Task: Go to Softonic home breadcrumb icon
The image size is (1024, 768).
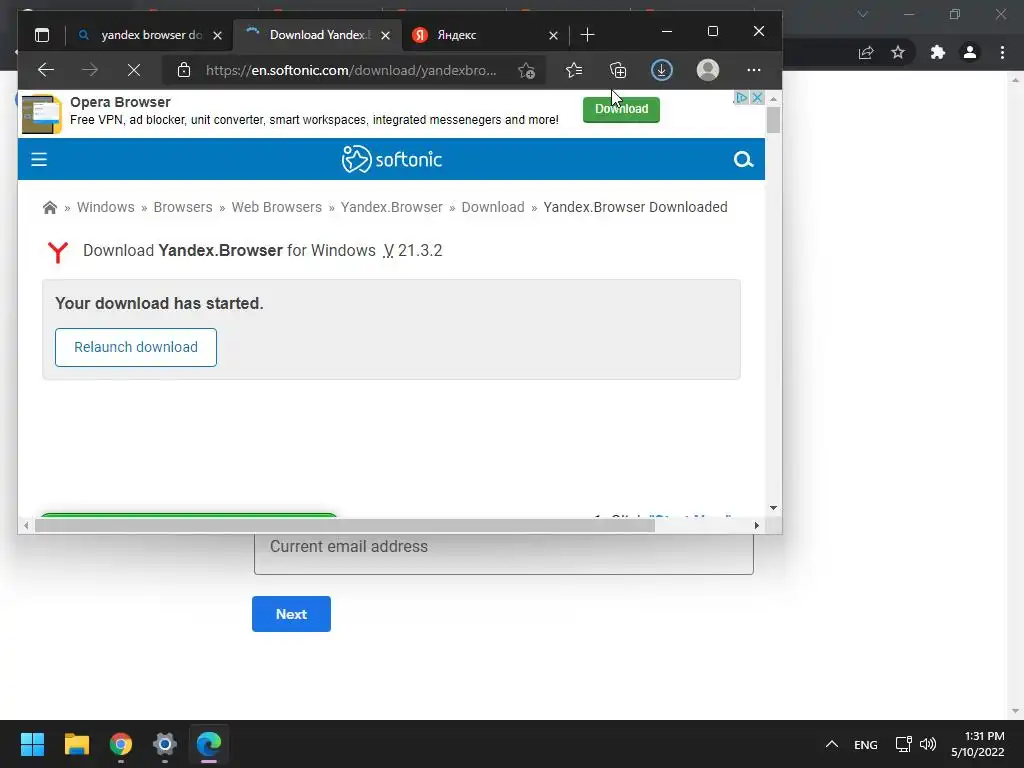Action: [x=50, y=208]
